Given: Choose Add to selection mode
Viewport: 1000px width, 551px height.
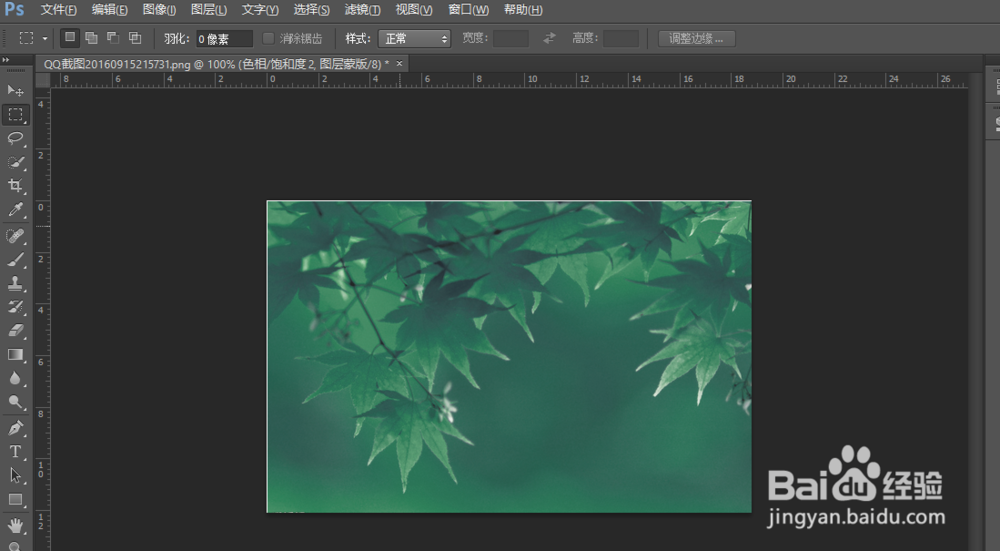Looking at the screenshot, I should (x=92, y=38).
